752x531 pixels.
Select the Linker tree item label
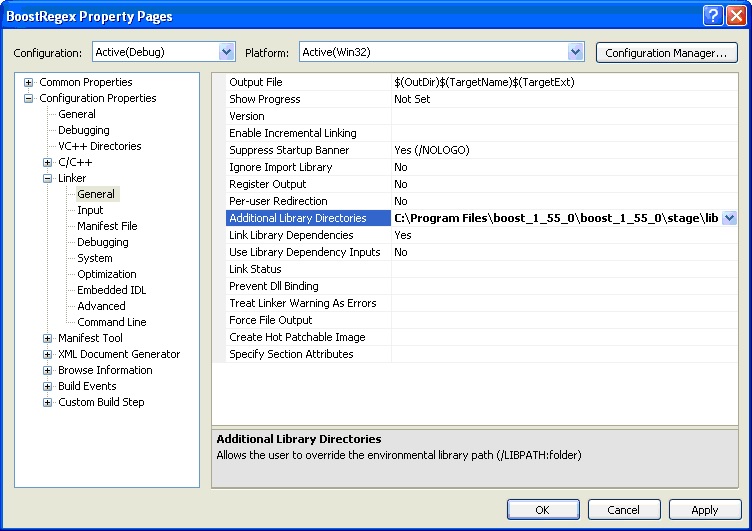point(72,178)
